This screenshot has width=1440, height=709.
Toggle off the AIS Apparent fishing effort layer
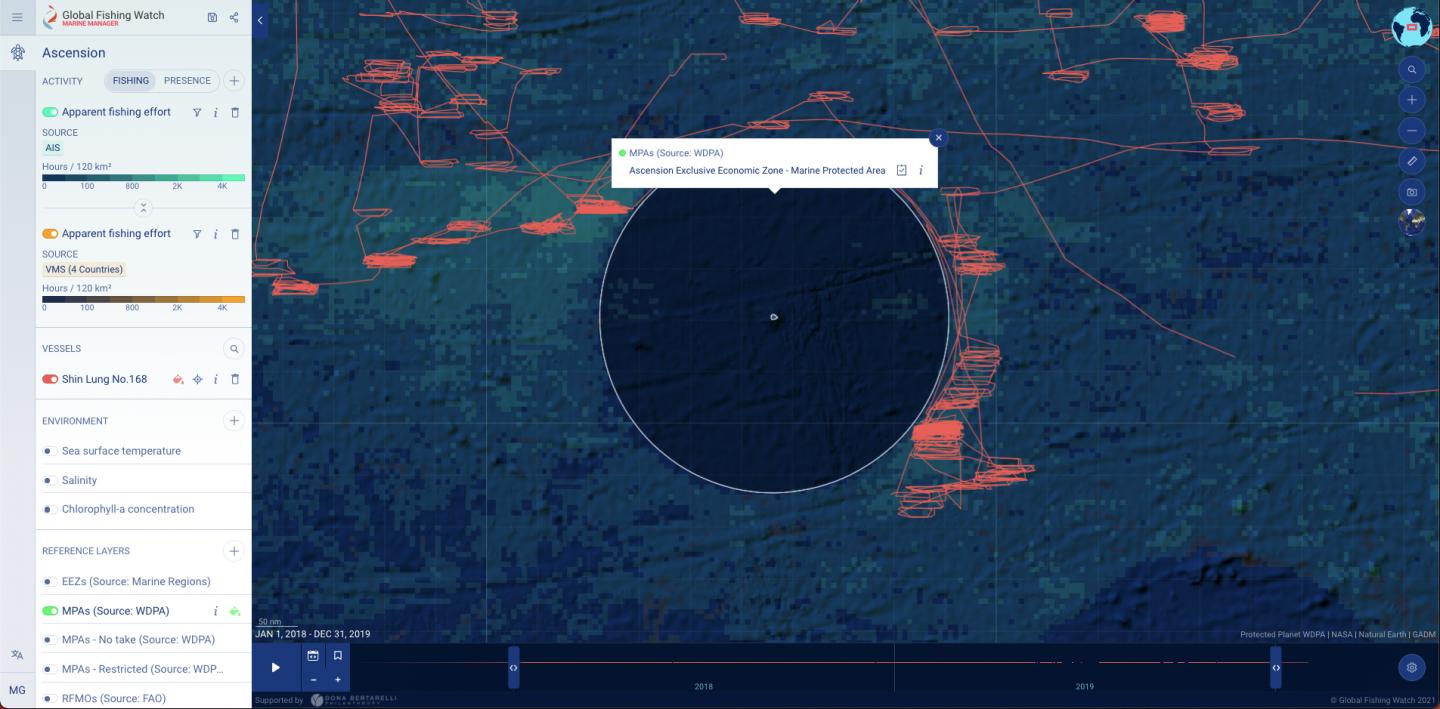click(48, 111)
